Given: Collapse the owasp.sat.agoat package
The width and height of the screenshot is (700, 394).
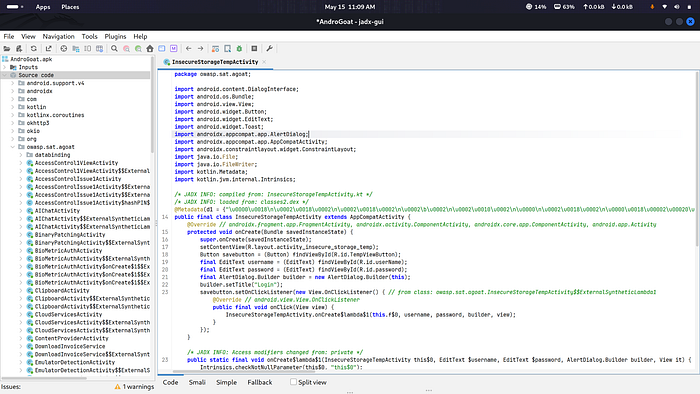Looking at the screenshot, I should (x=13, y=147).
